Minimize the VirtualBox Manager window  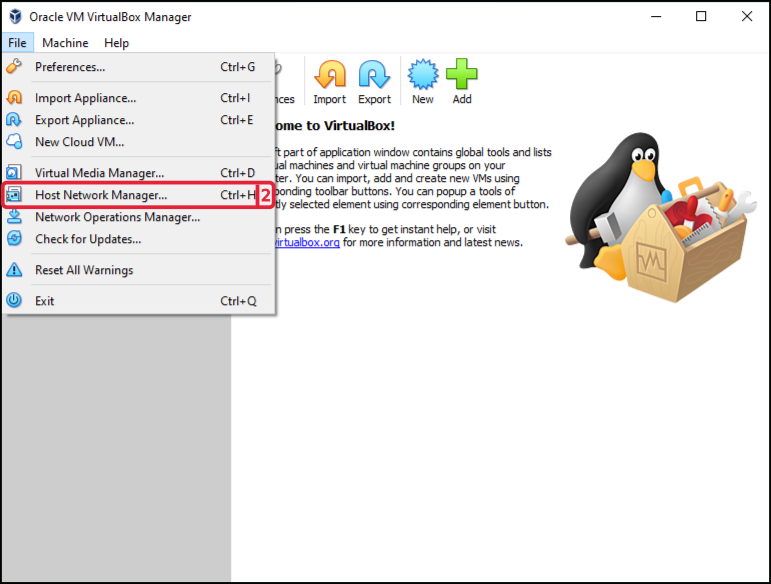(x=656, y=16)
